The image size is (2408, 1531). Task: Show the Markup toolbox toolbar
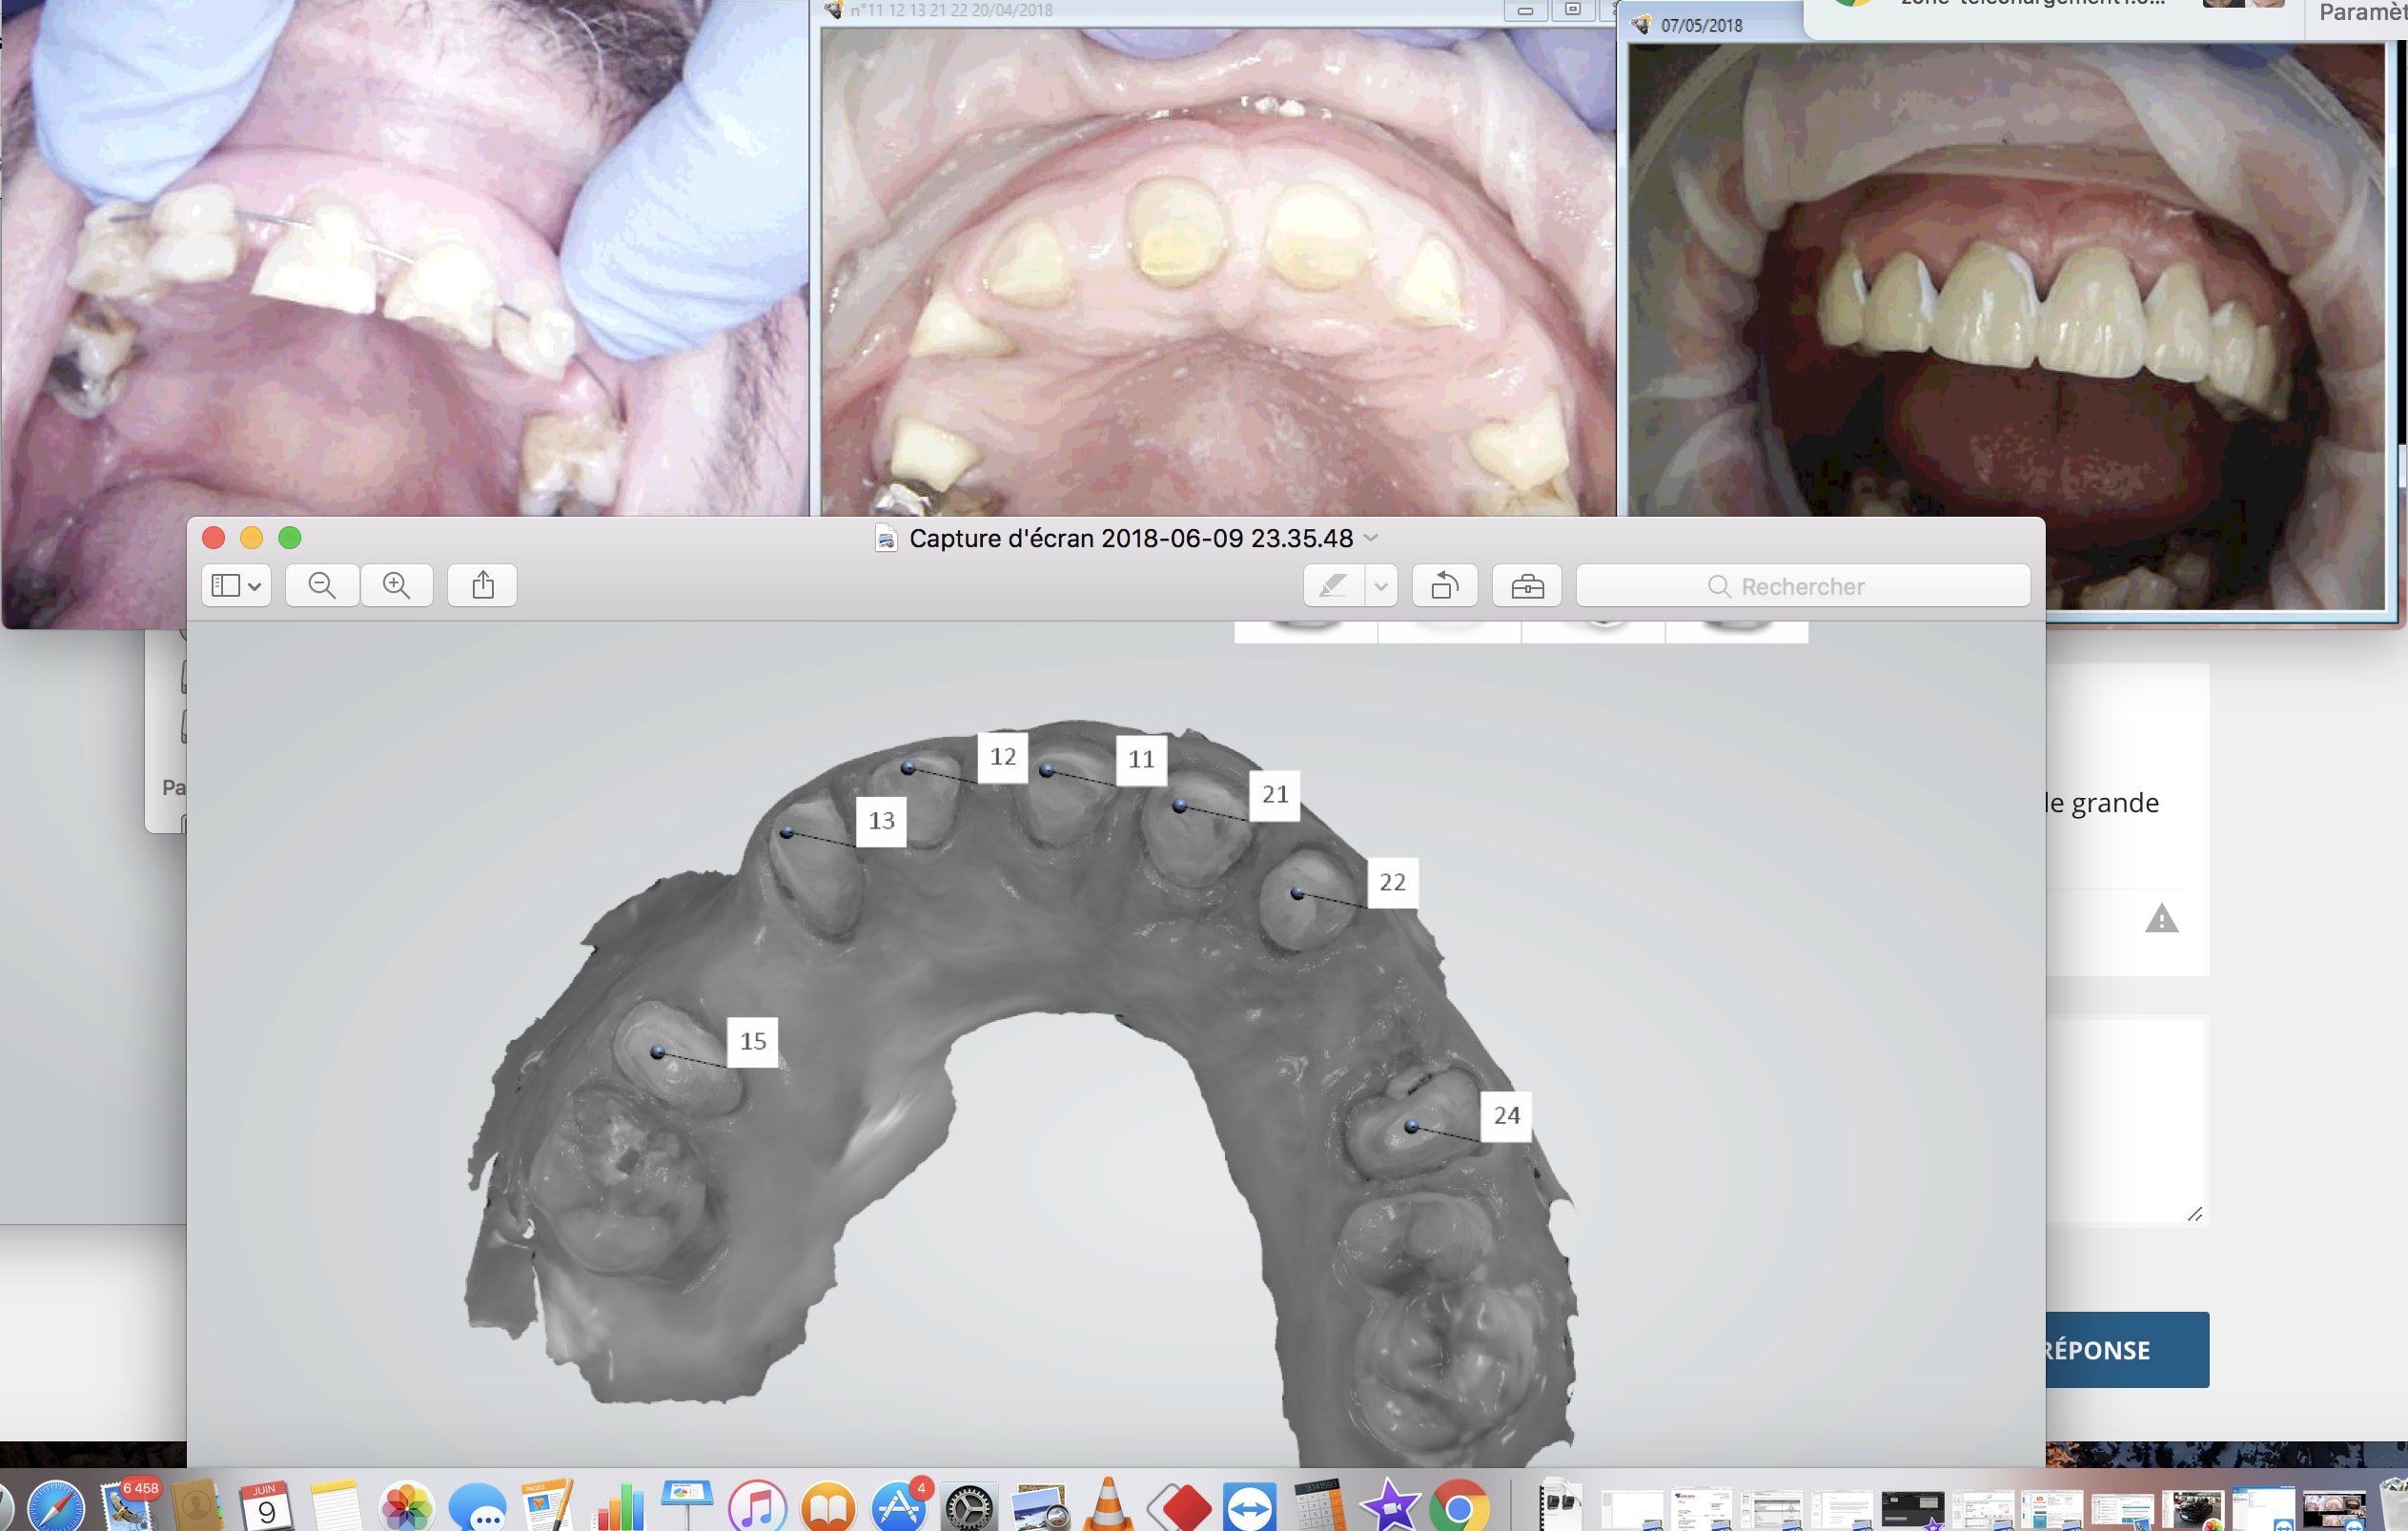[x=1527, y=585]
